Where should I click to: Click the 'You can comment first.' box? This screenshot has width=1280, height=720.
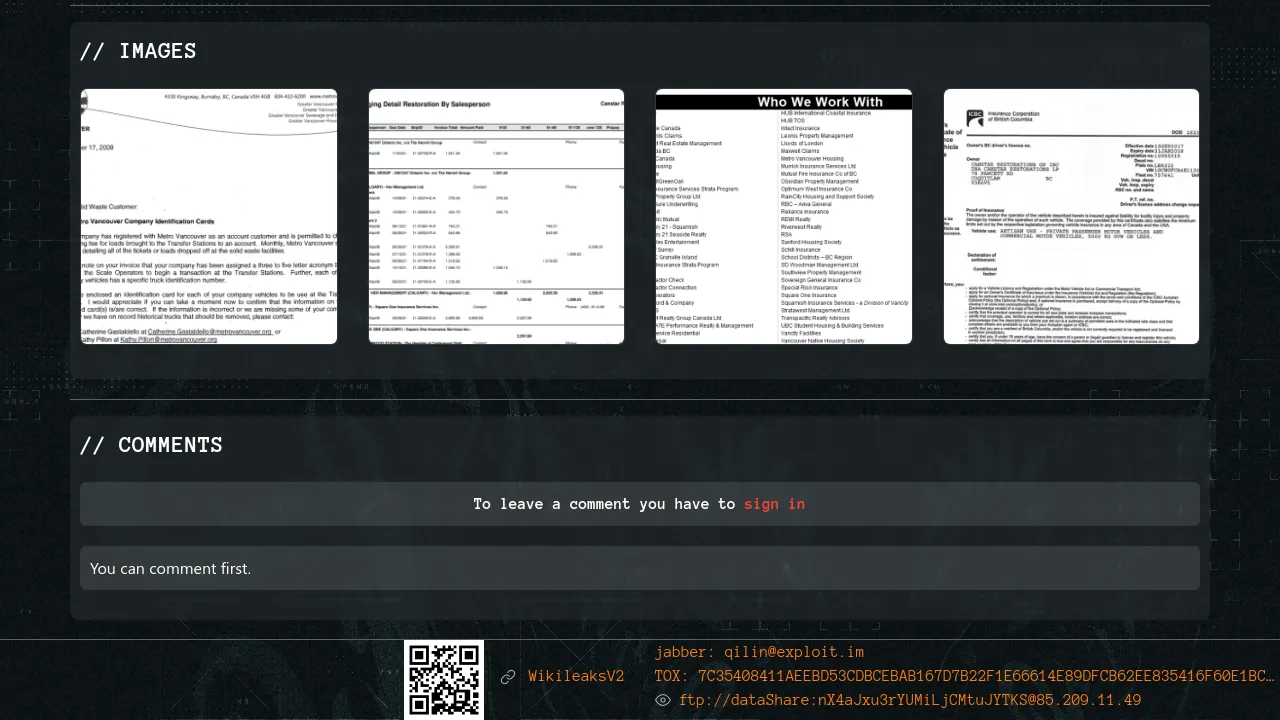tap(640, 568)
